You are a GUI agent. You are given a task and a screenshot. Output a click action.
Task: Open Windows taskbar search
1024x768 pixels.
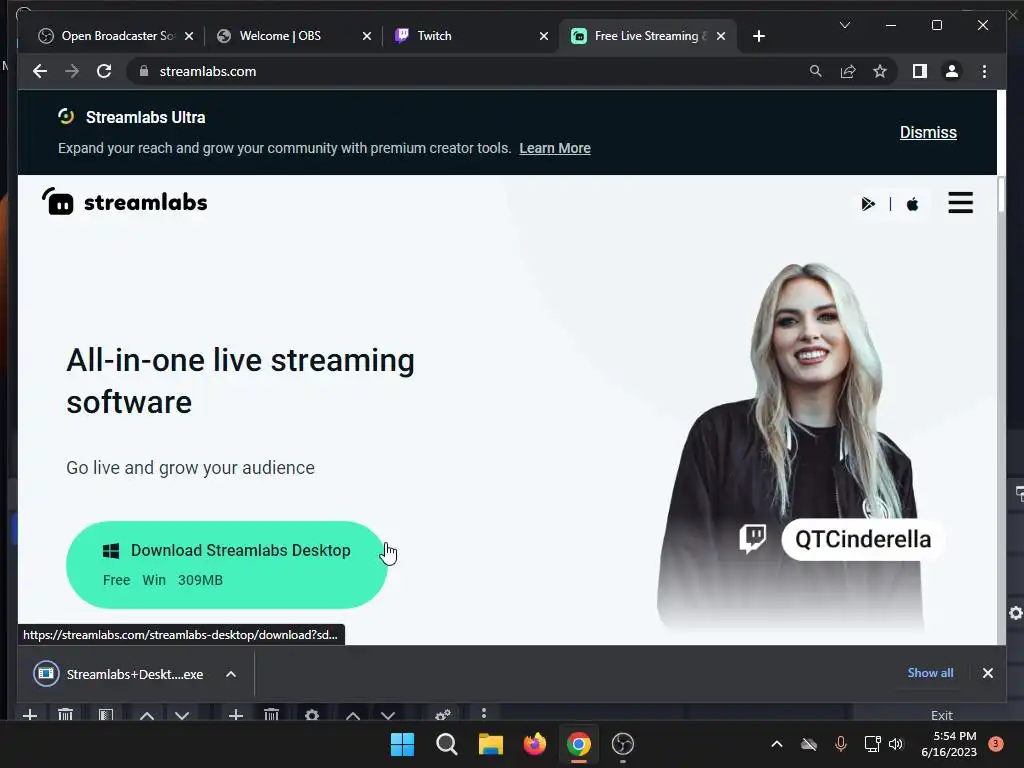(x=447, y=744)
